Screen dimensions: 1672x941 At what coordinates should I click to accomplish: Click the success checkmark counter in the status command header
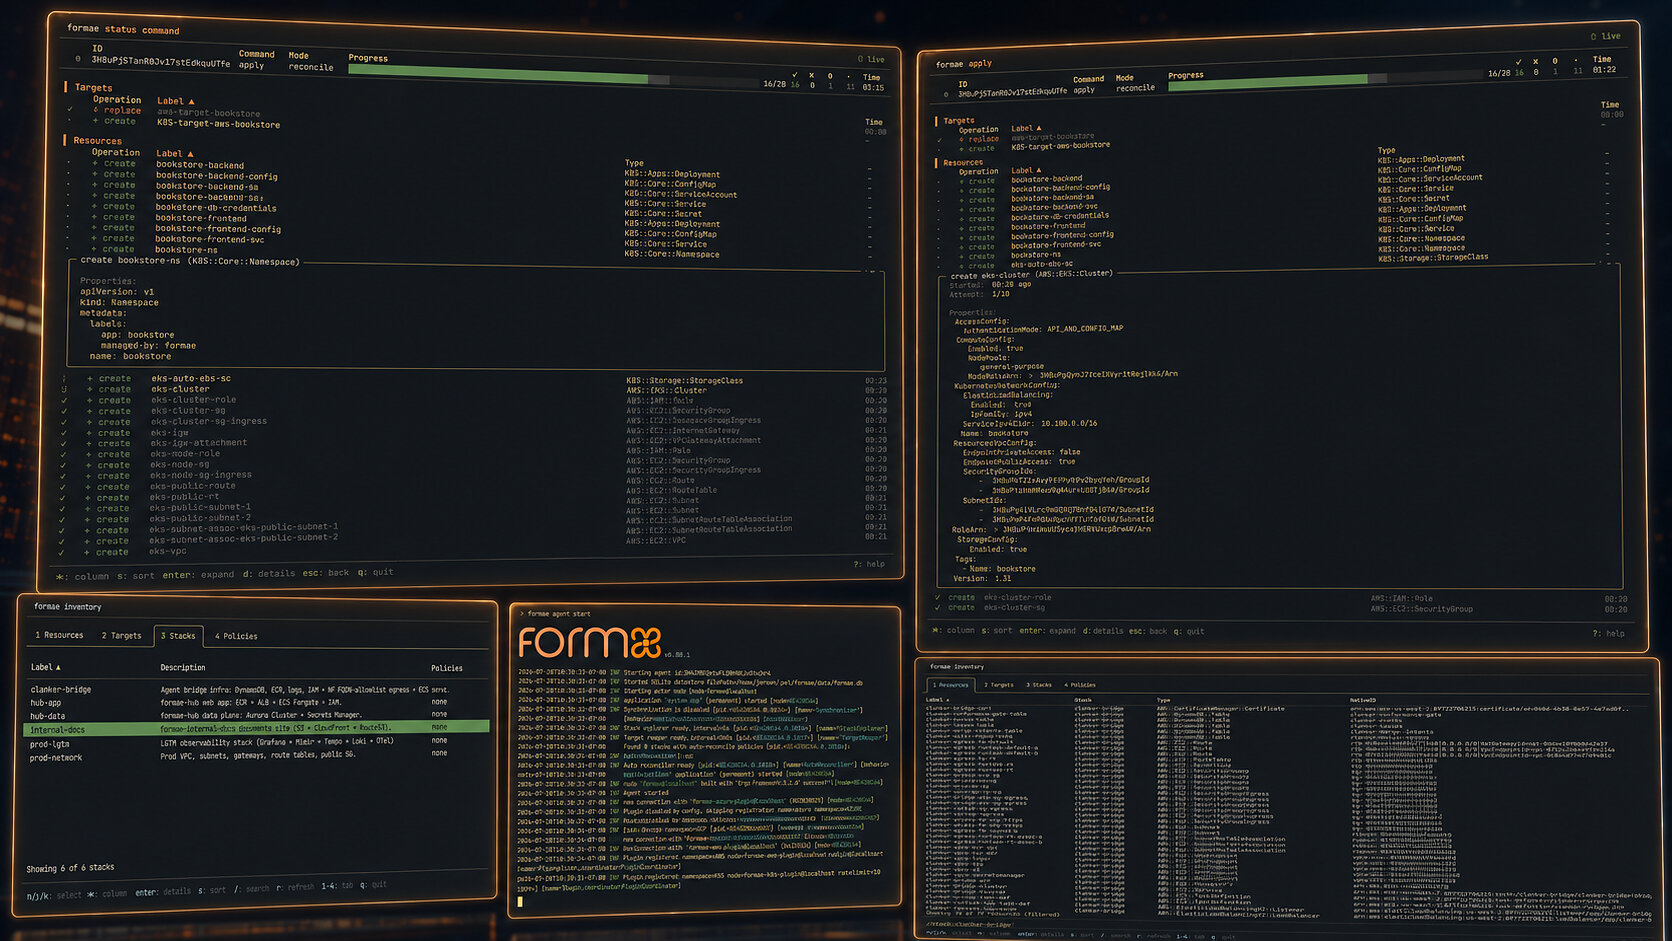795,79
